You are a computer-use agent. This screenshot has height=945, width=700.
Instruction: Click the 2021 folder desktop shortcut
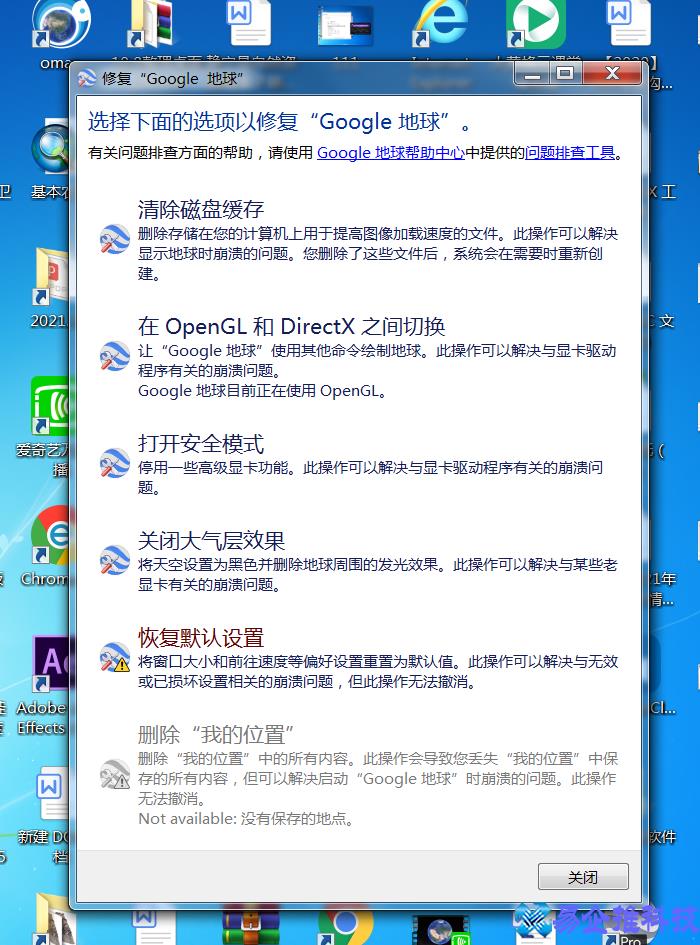tap(51, 276)
